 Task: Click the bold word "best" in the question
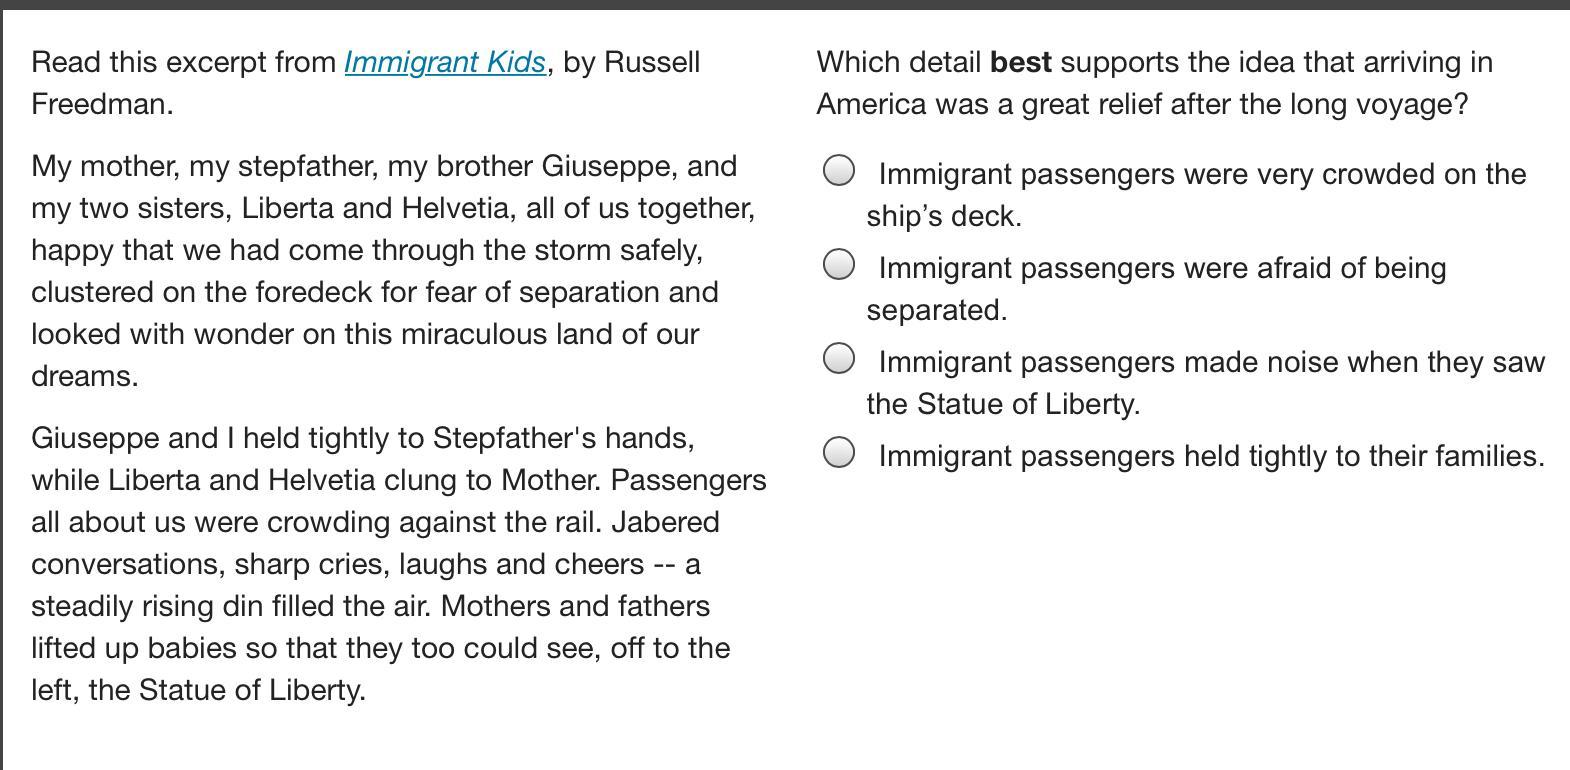(x=1020, y=62)
